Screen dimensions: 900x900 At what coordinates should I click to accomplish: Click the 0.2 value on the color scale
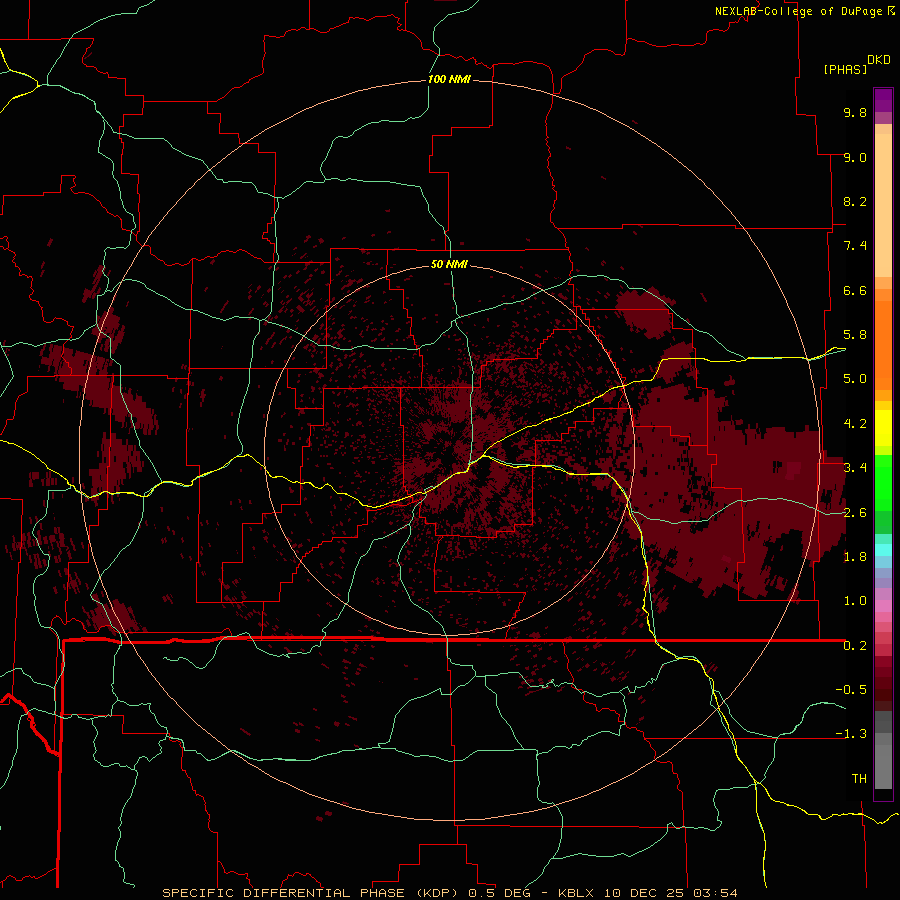pyautogui.click(x=855, y=646)
